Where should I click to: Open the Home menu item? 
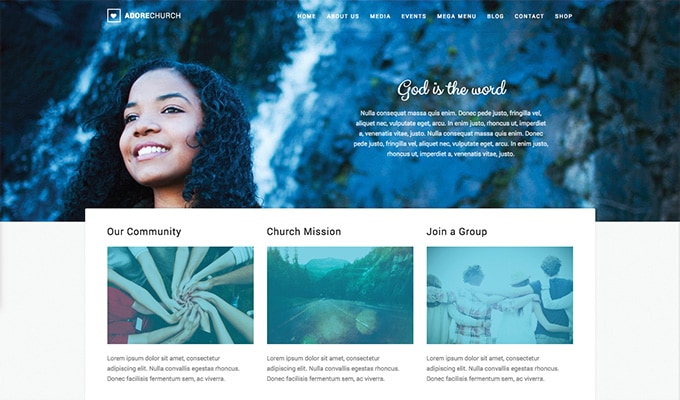point(307,16)
